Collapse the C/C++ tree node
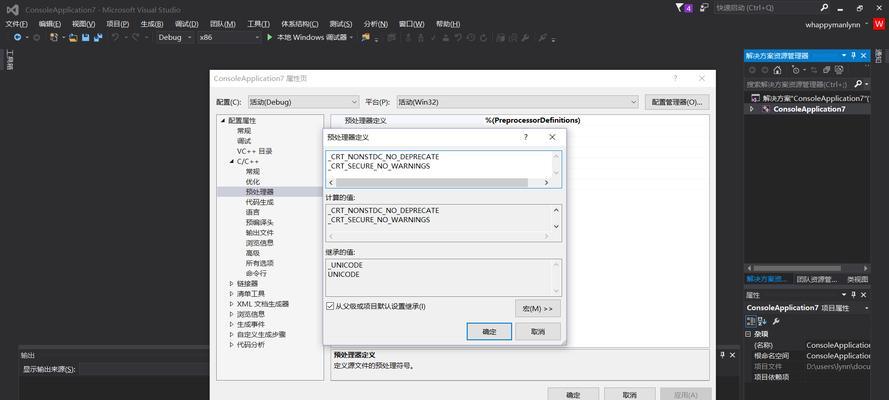Screen dimensions: 889x400 232,161
